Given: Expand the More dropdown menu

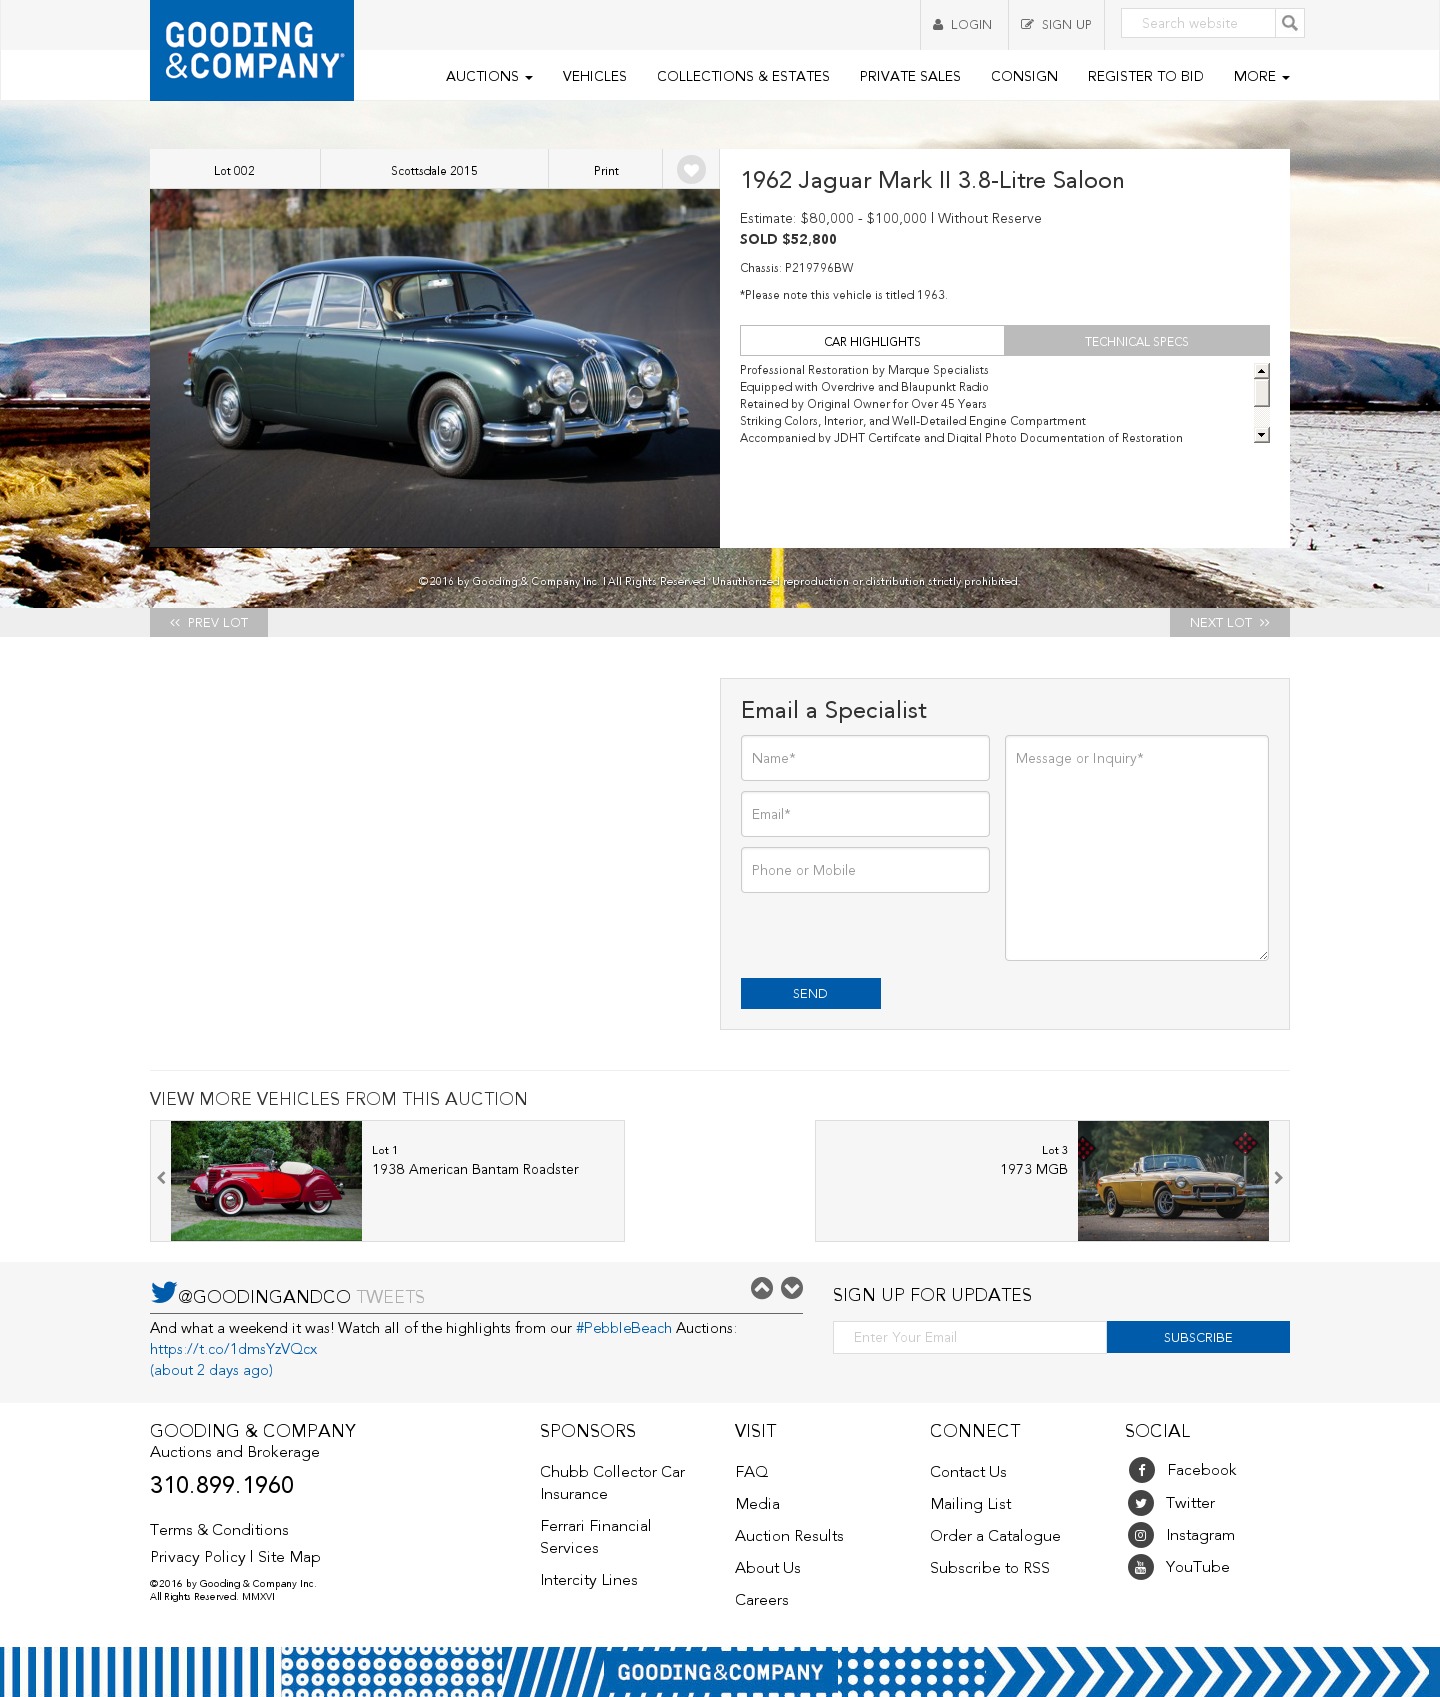Looking at the screenshot, I should coord(1262,76).
